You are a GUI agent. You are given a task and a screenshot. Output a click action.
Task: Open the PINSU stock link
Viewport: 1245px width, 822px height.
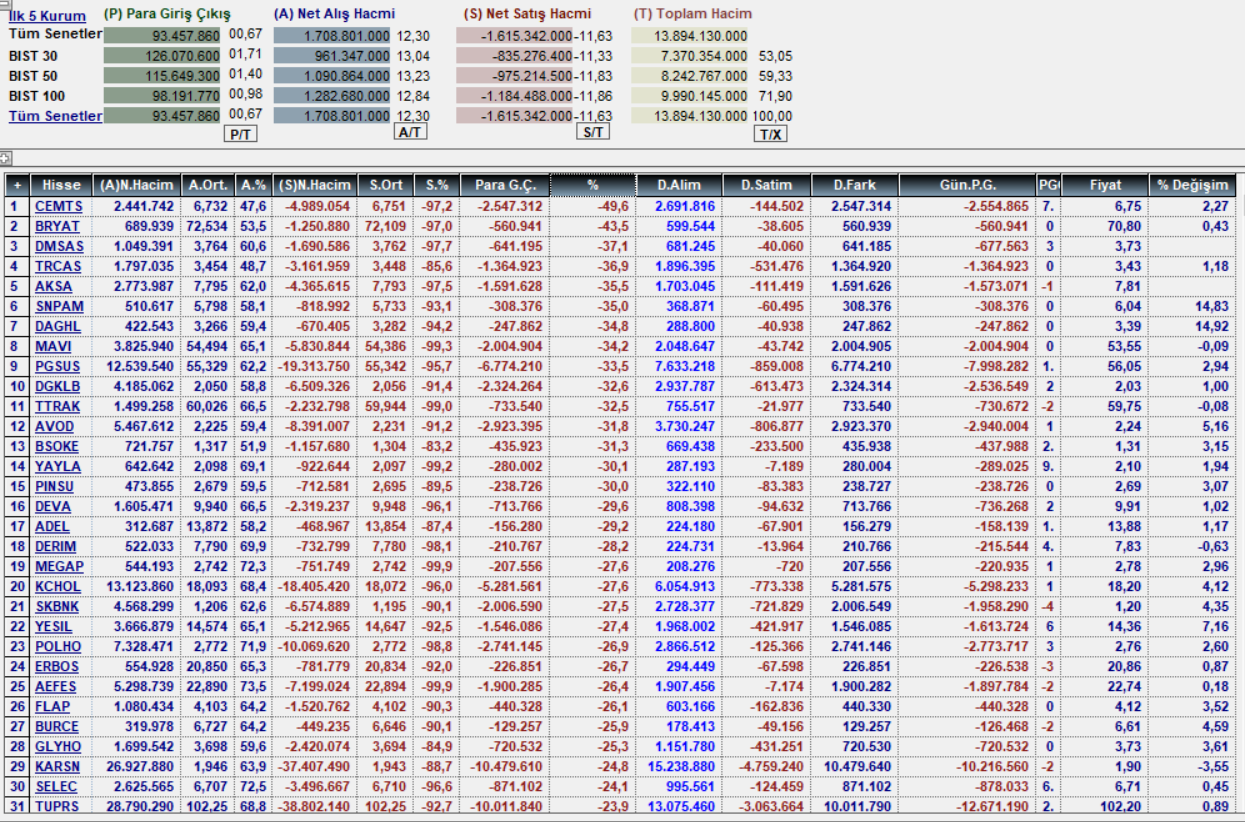(57, 486)
